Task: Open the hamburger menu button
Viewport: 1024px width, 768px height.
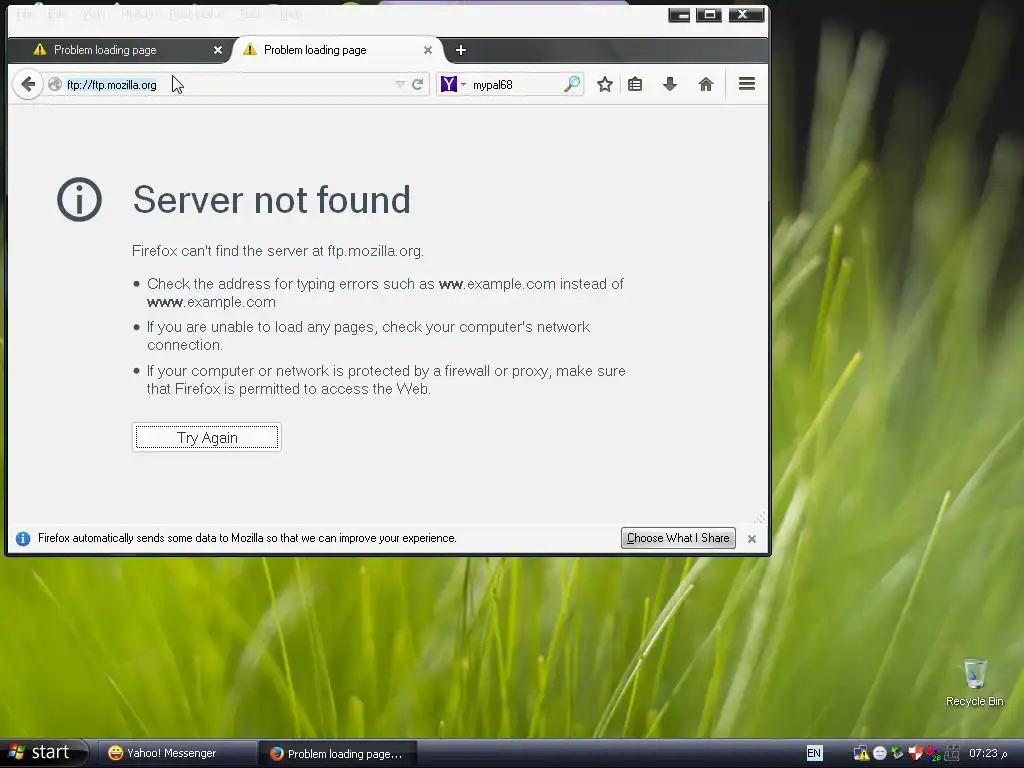Action: point(747,84)
